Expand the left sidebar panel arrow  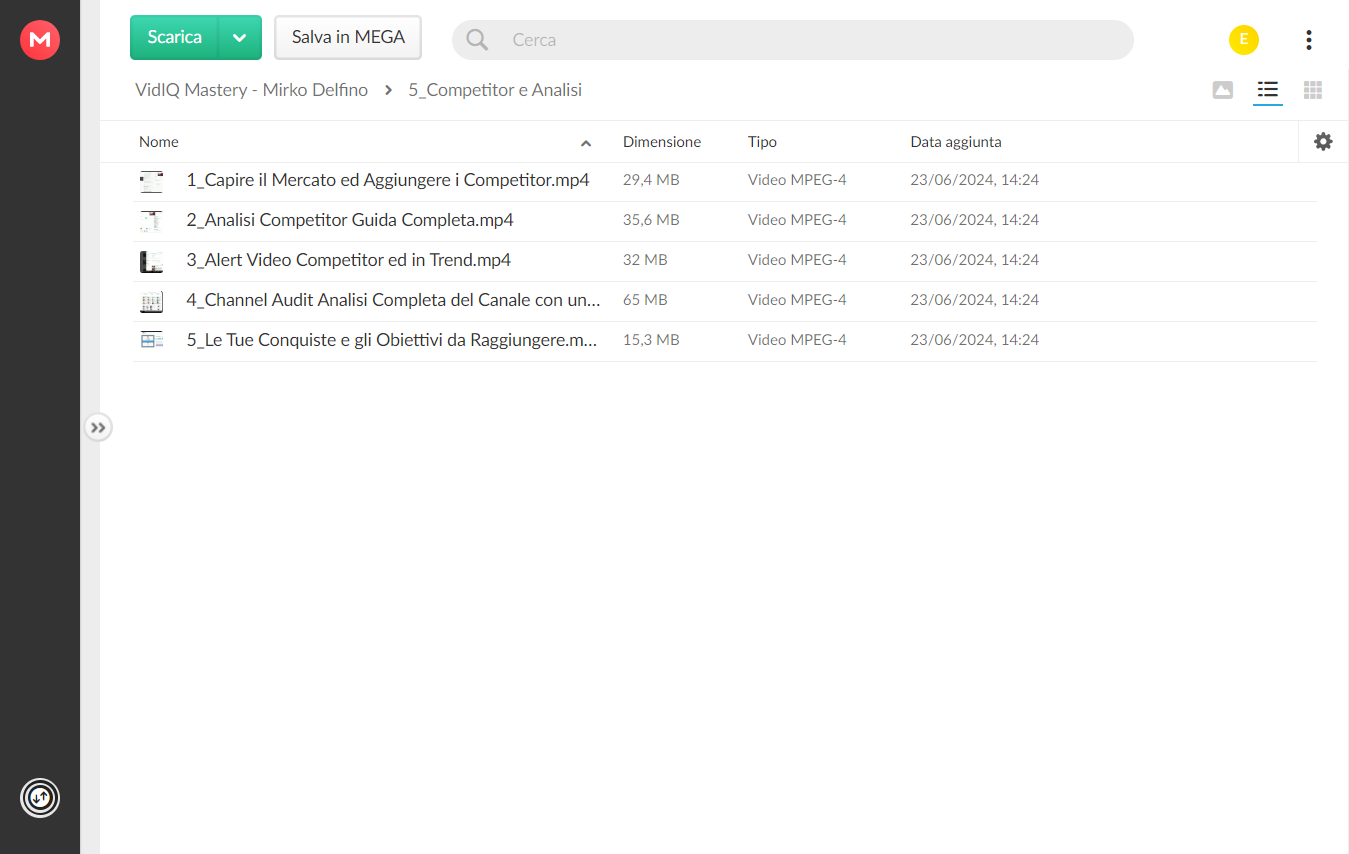pyautogui.click(x=98, y=428)
